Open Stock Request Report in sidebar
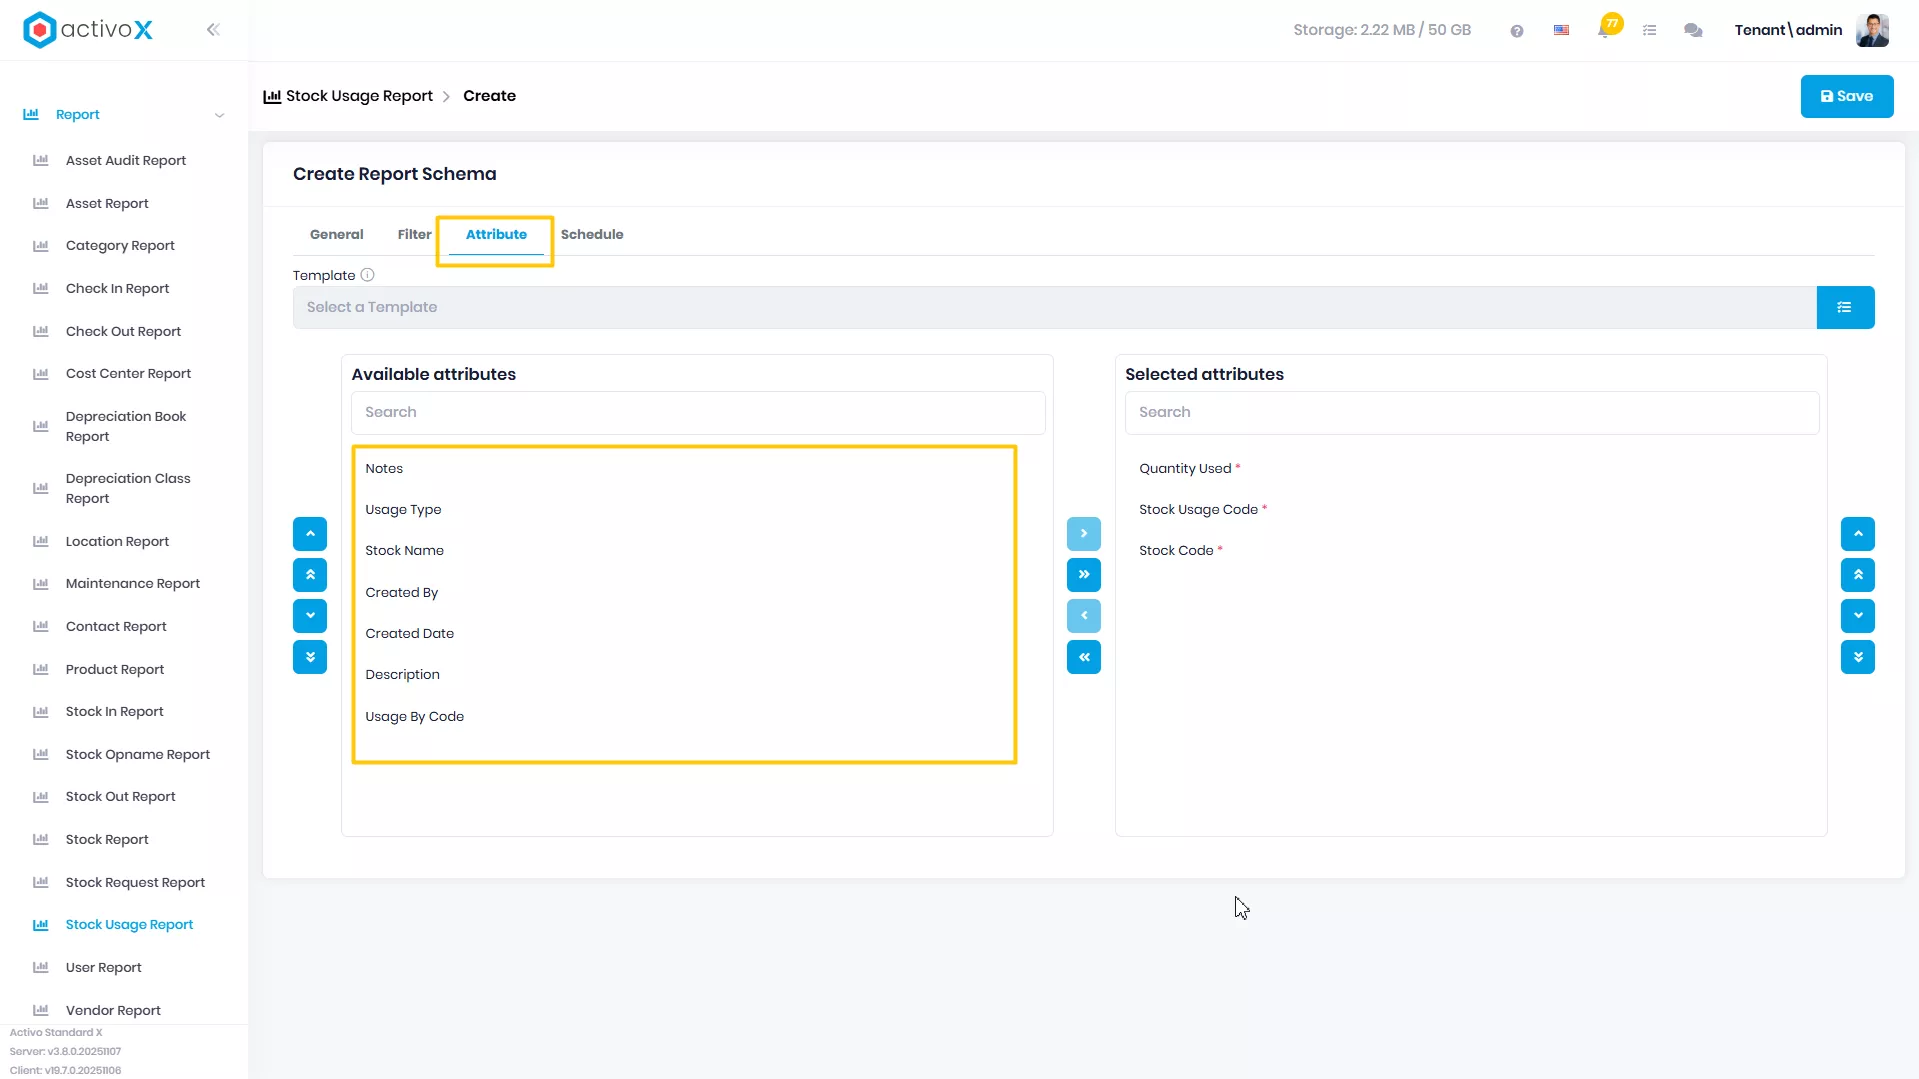Image resolution: width=1919 pixels, height=1079 pixels. (x=135, y=883)
